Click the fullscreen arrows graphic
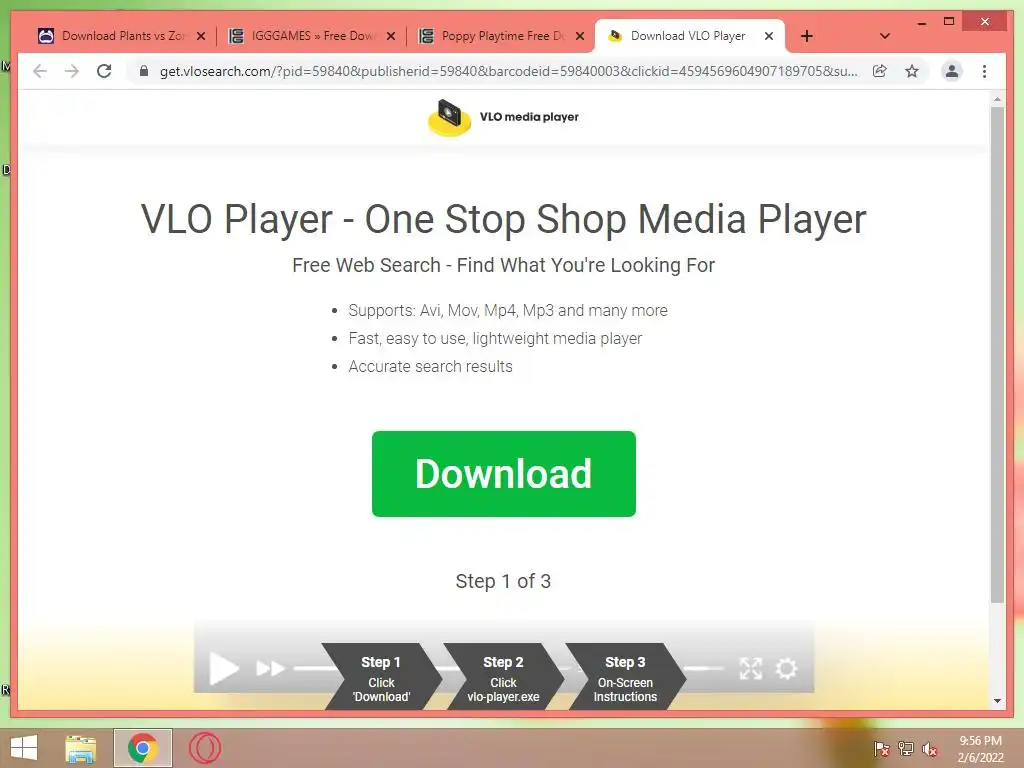 click(x=750, y=668)
